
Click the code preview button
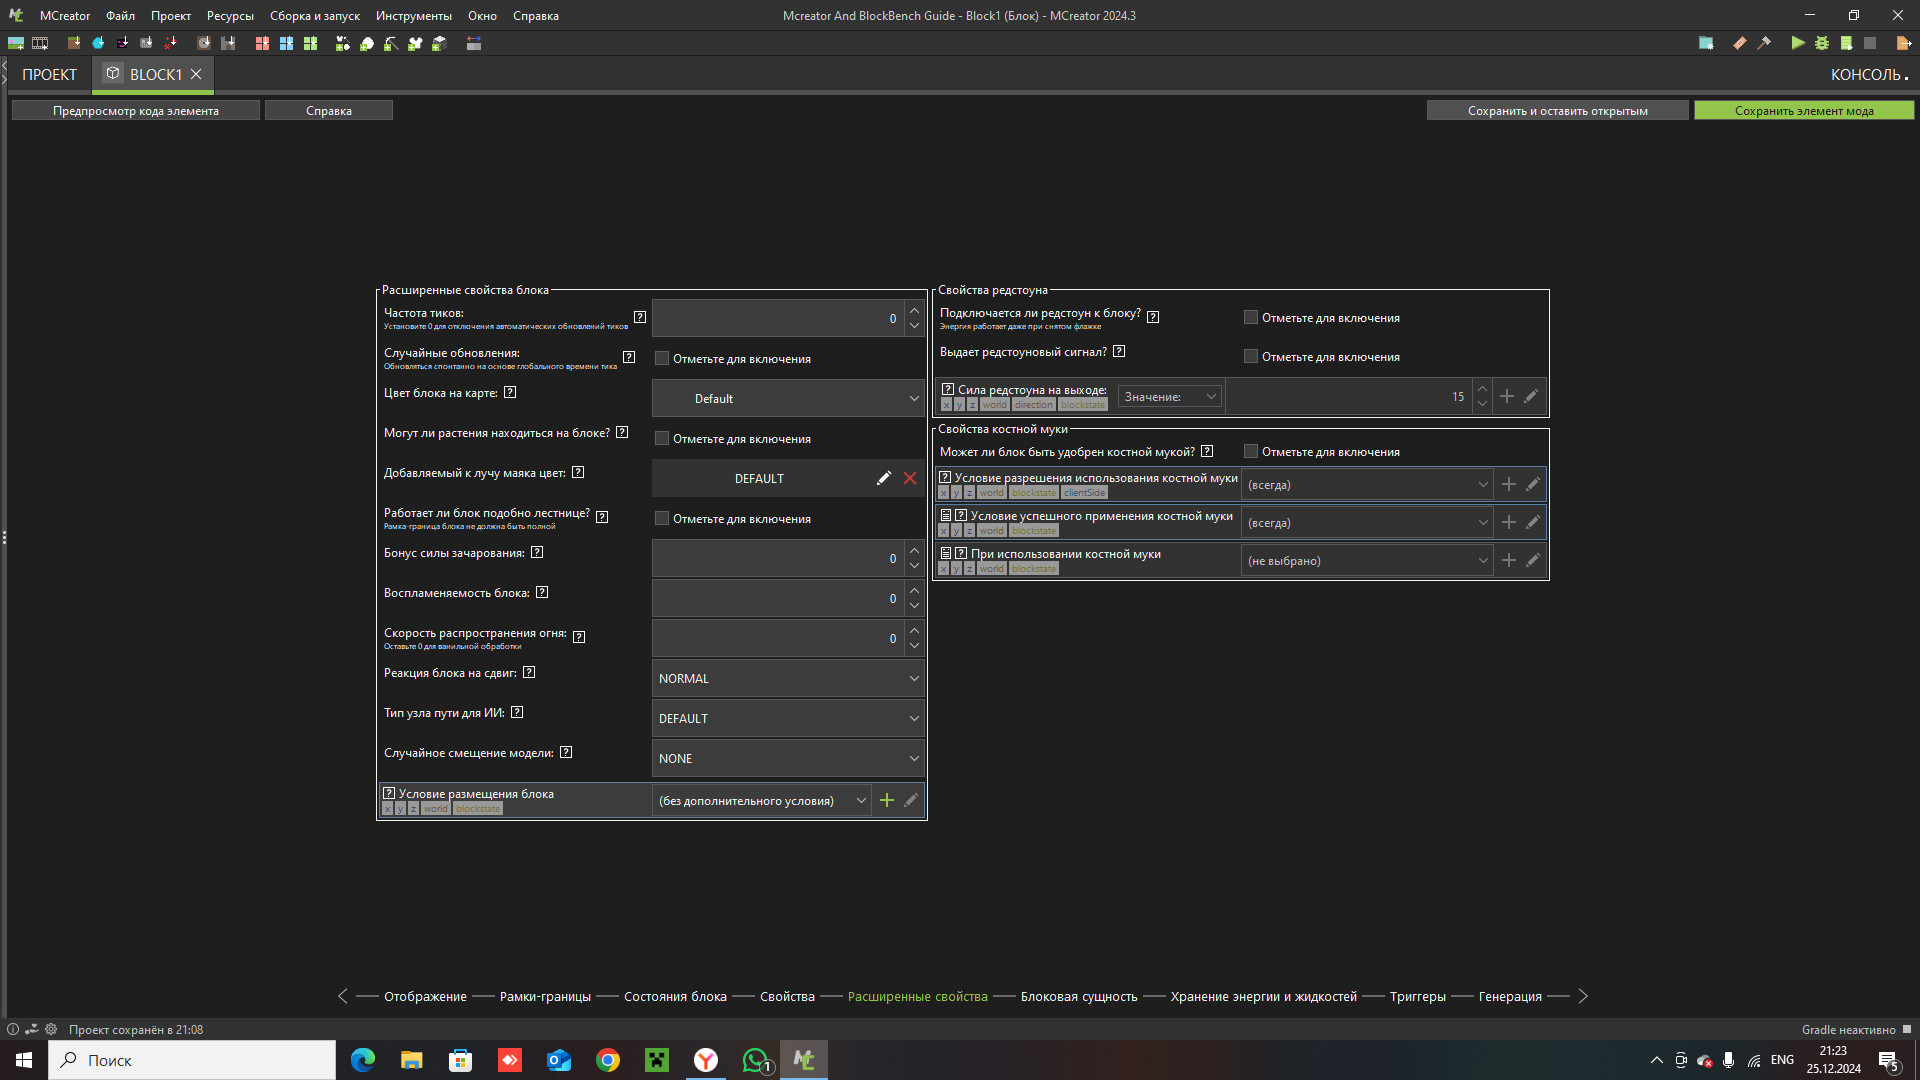[x=135, y=110]
